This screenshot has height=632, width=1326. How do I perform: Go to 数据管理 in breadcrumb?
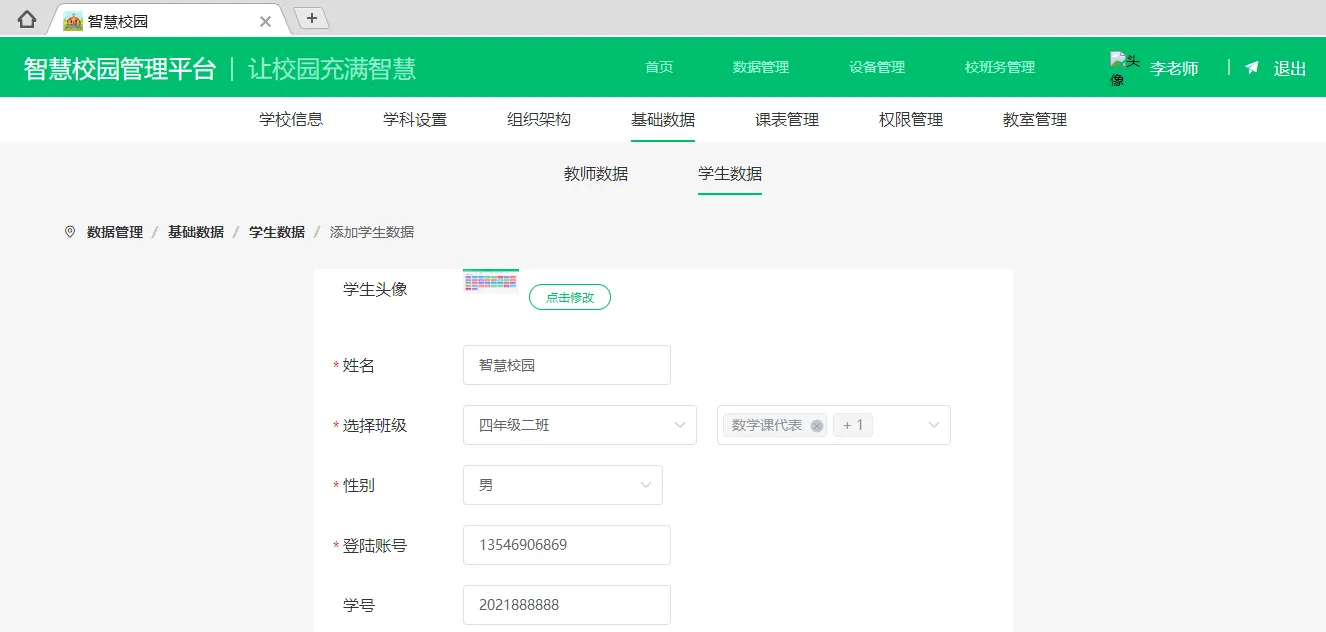click(115, 232)
